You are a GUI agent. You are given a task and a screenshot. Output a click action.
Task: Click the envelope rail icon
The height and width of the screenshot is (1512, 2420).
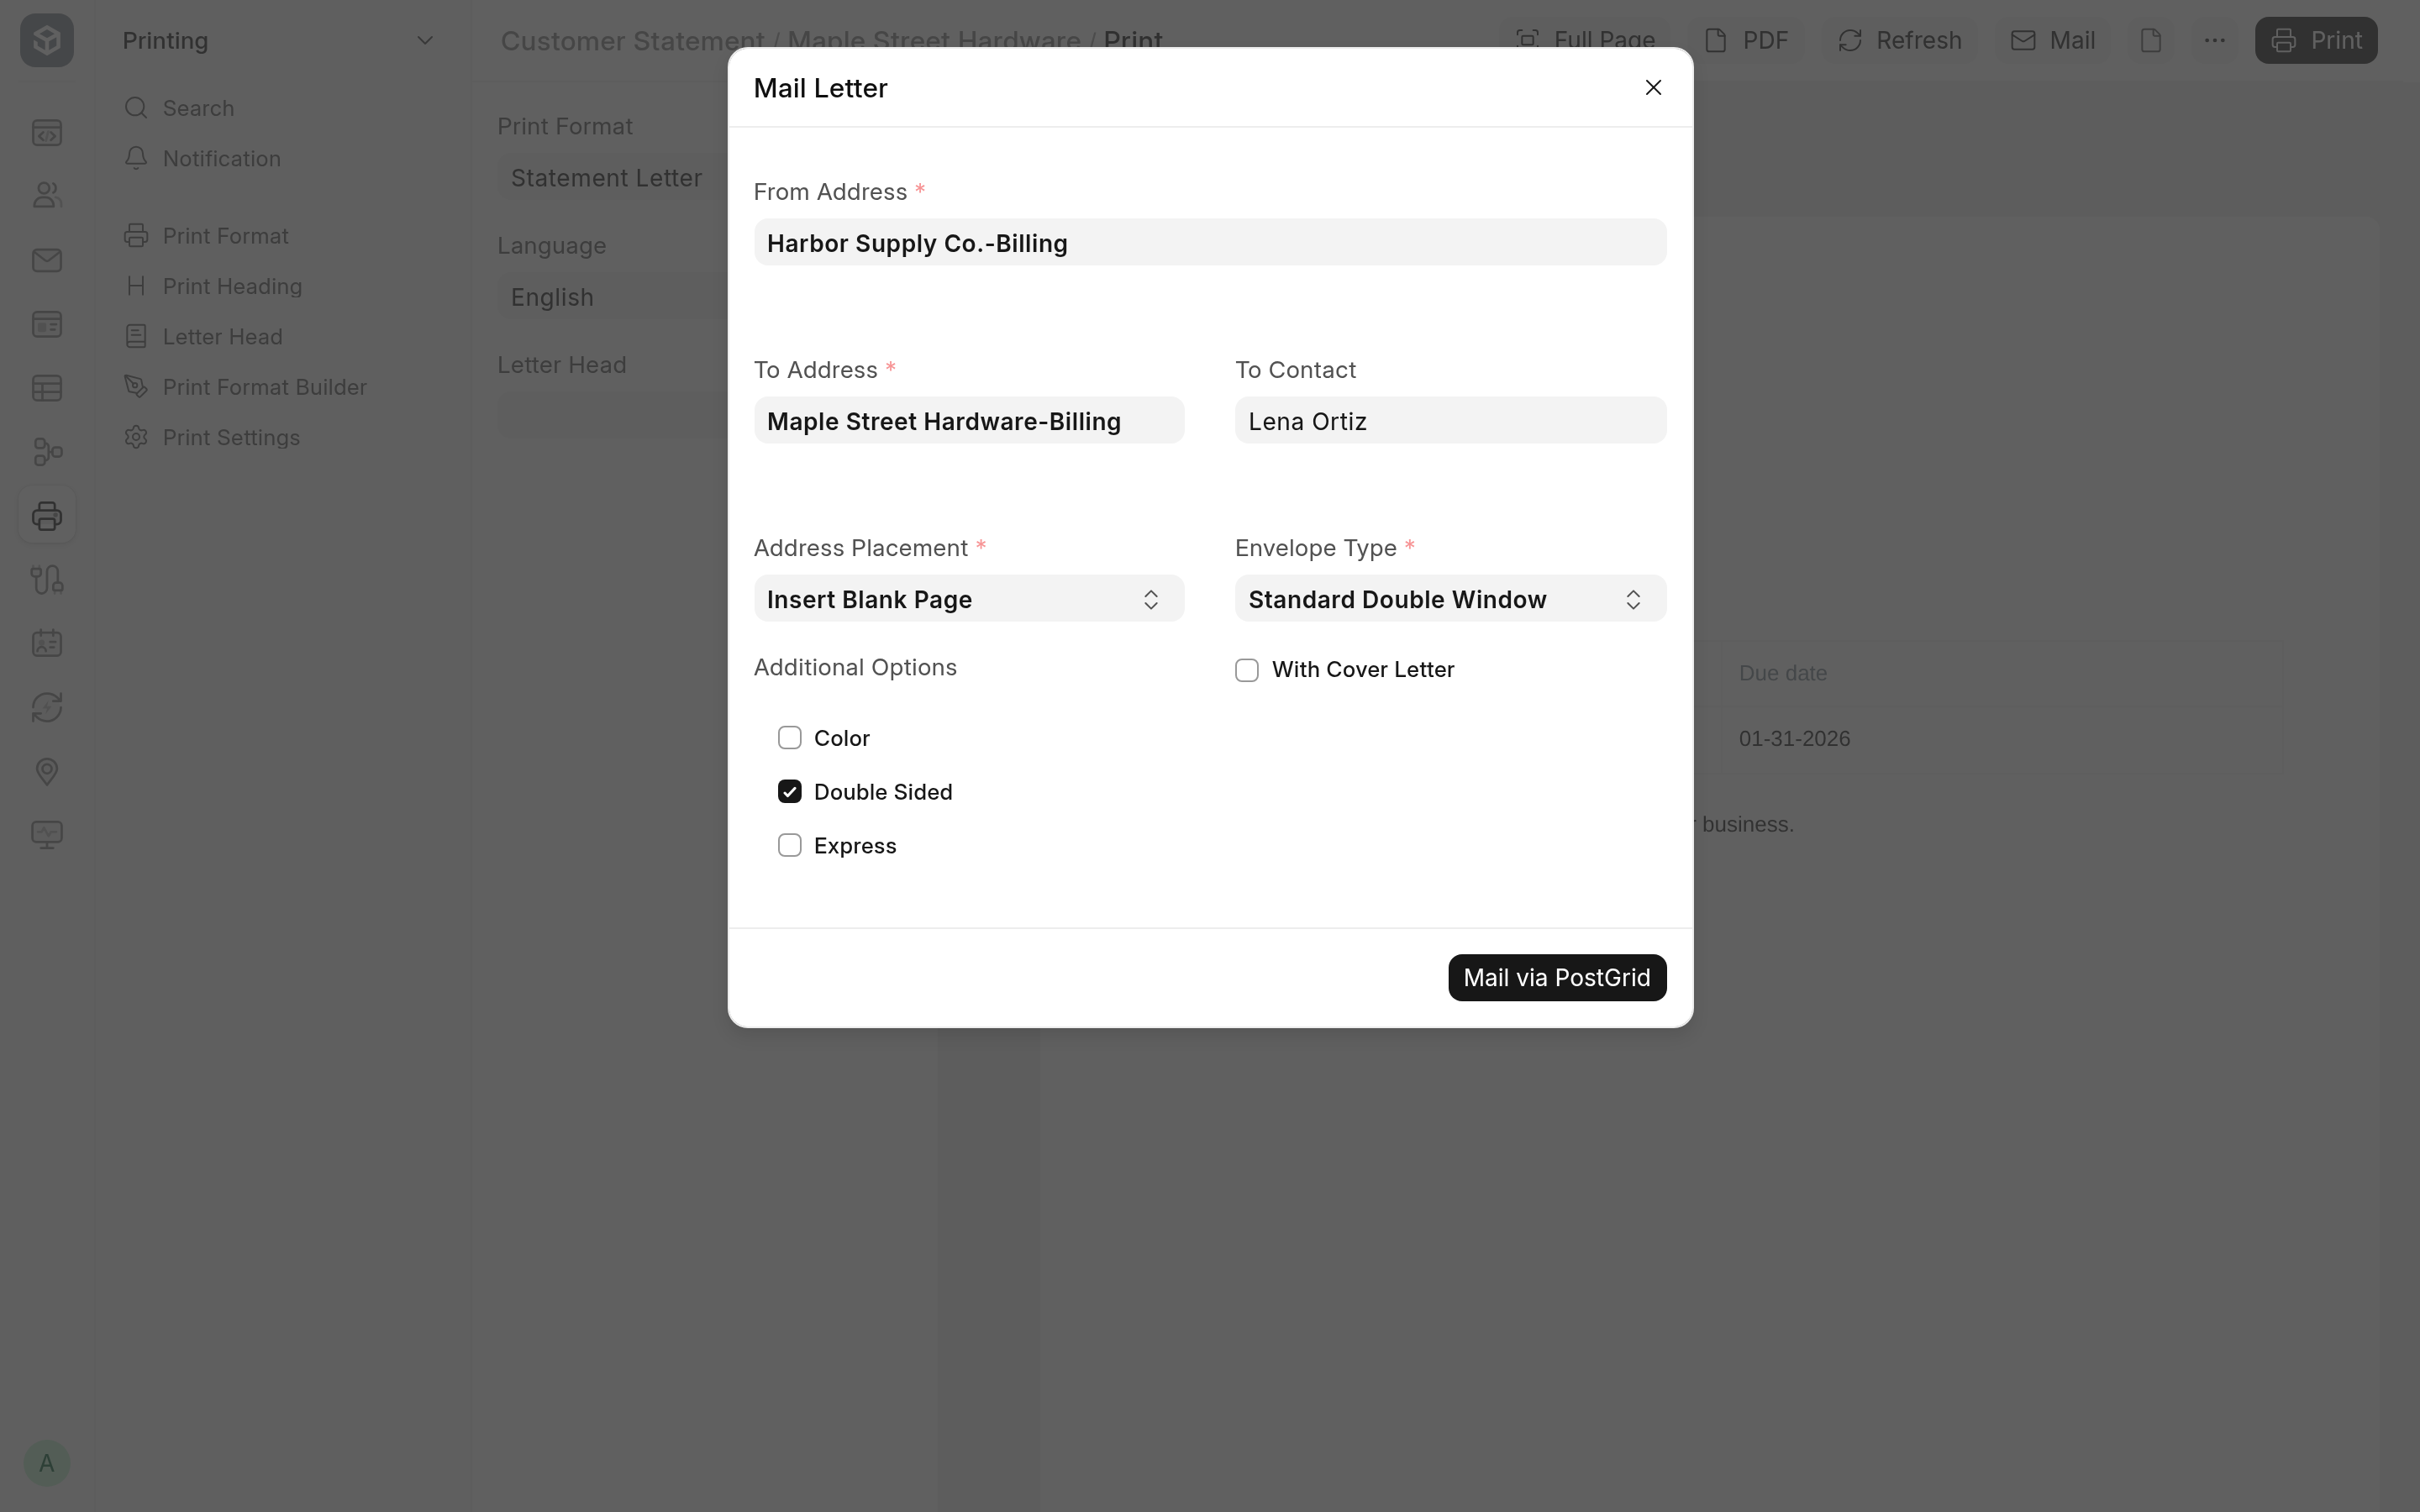[x=47, y=261]
